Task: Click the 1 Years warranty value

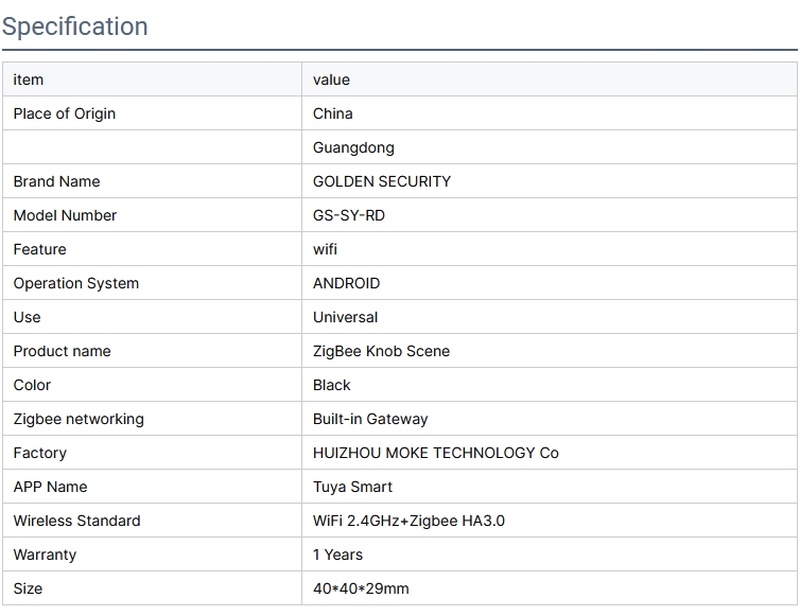Action: 337,555
